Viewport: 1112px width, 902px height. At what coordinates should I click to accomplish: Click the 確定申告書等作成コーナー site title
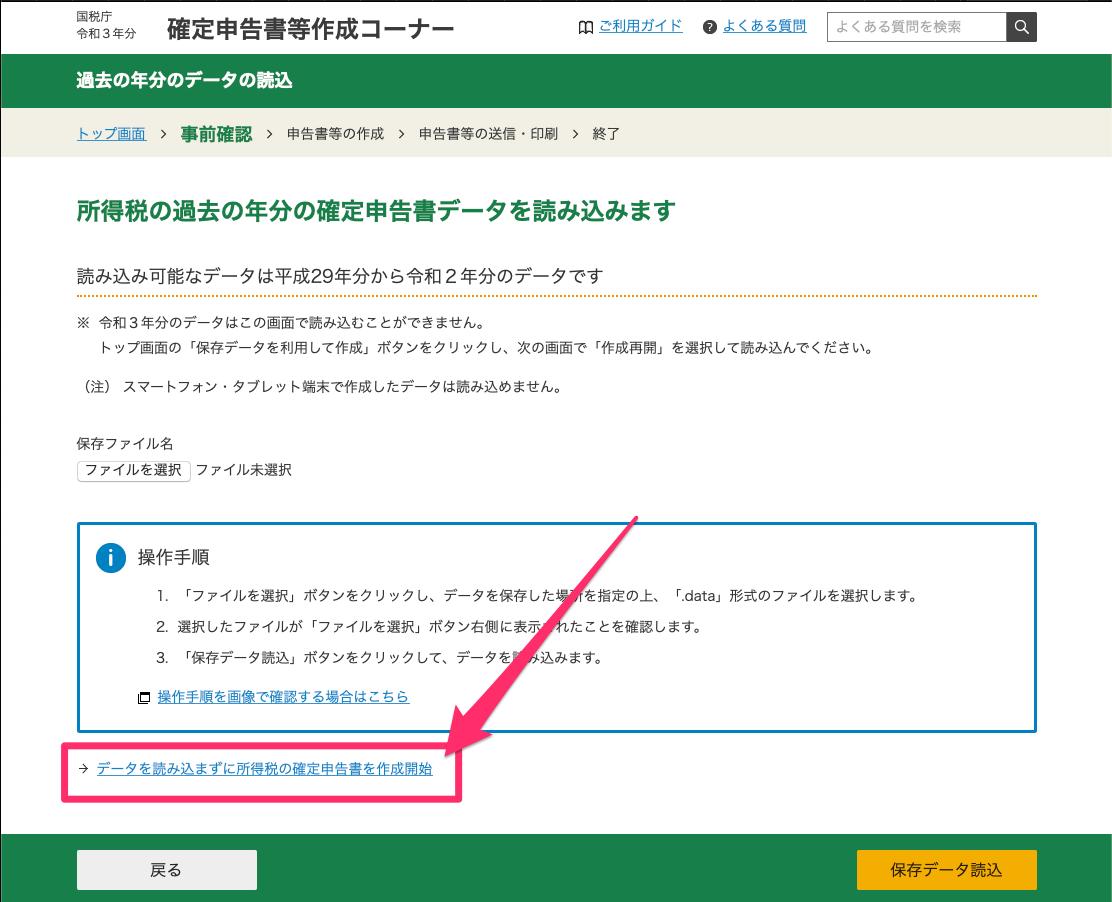tap(311, 29)
